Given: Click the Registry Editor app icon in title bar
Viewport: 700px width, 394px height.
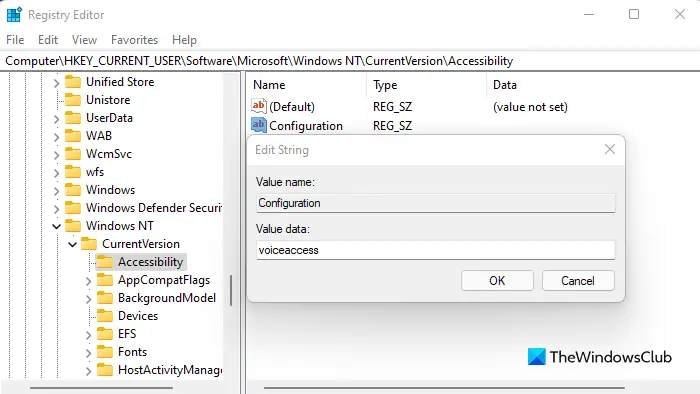Looking at the screenshot, I should (14, 15).
